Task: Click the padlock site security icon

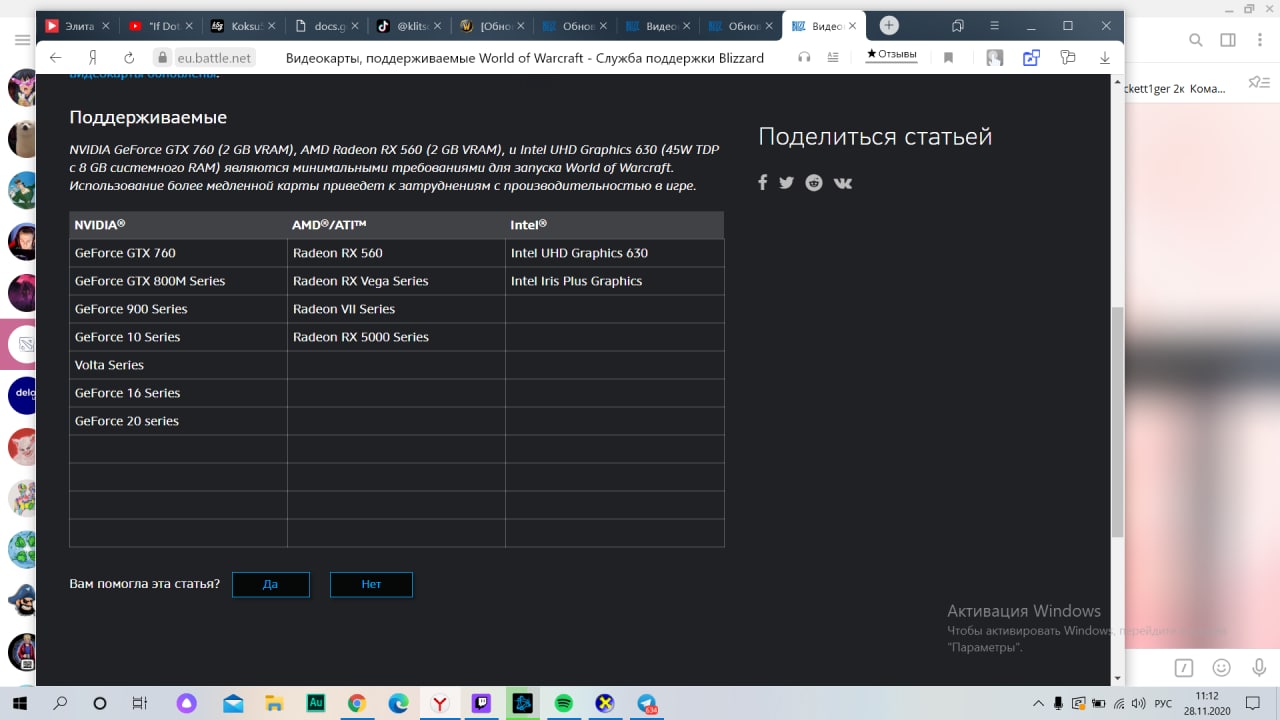Action: tap(162, 58)
